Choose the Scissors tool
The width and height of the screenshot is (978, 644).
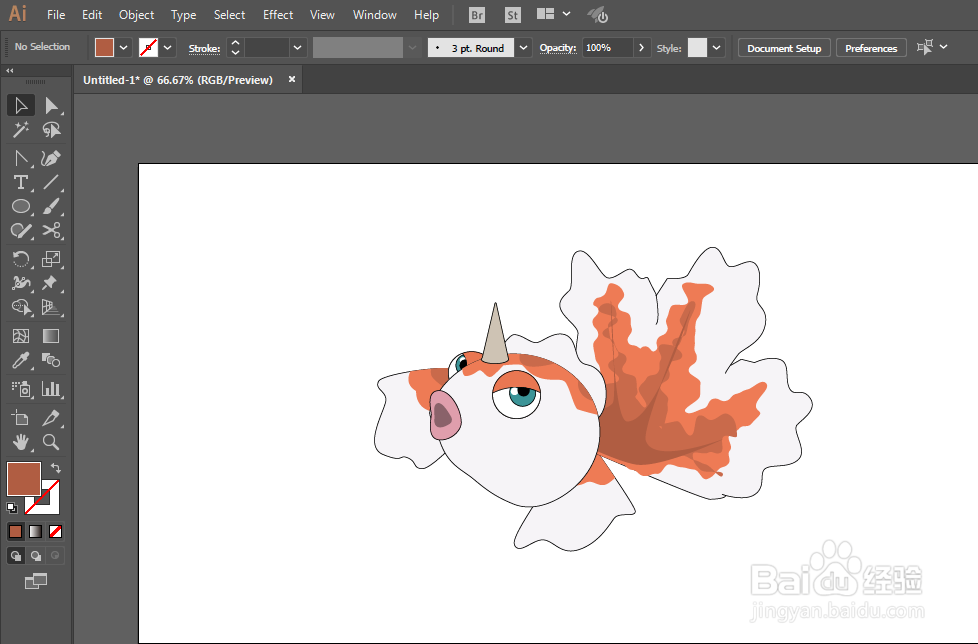click(51, 231)
